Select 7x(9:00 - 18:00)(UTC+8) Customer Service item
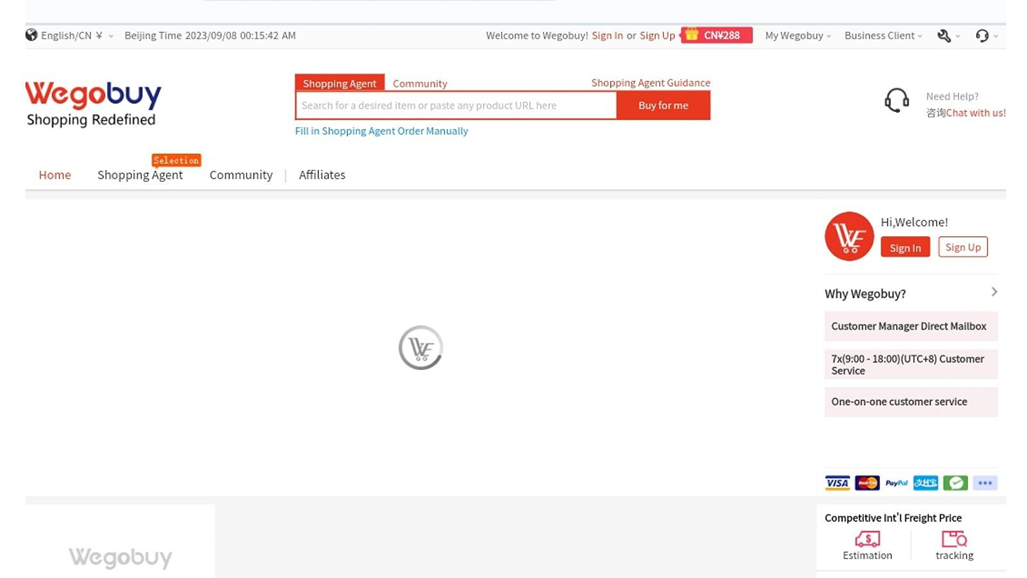1027x578 pixels. point(911,364)
